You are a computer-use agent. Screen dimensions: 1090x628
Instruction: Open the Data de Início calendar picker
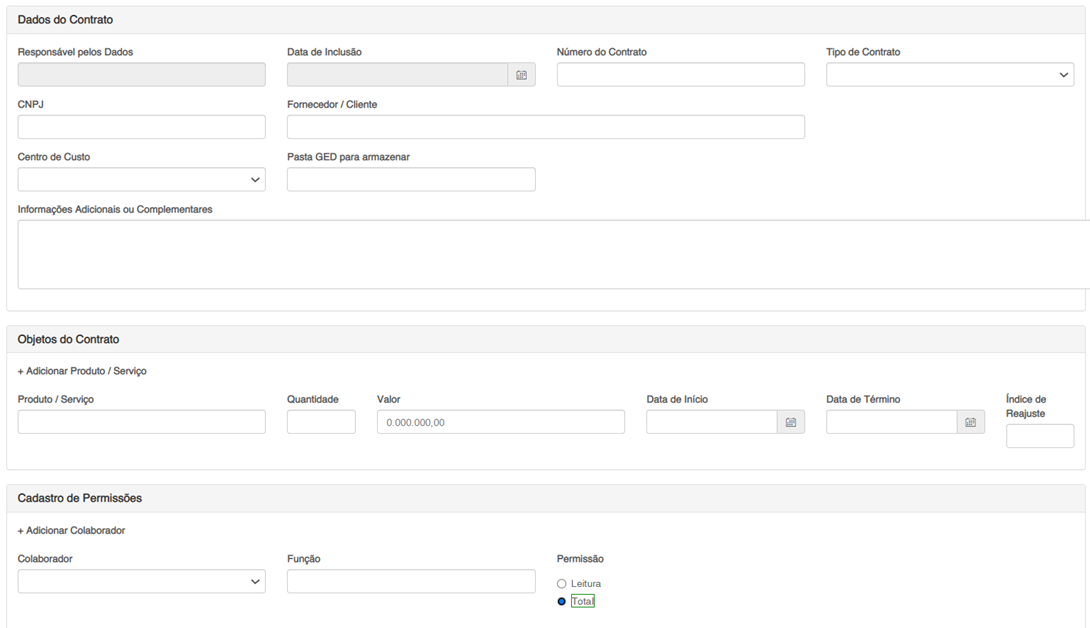click(x=790, y=422)
